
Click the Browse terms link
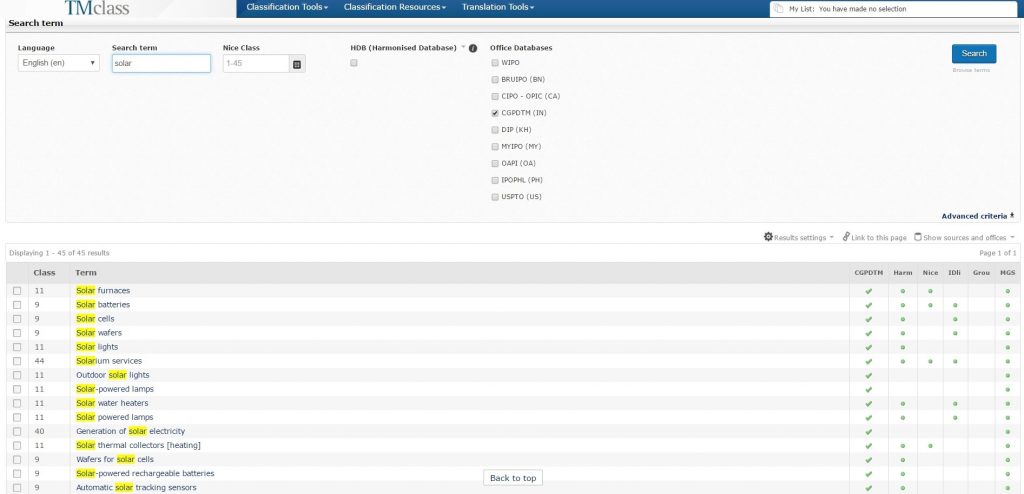[970, 71]
